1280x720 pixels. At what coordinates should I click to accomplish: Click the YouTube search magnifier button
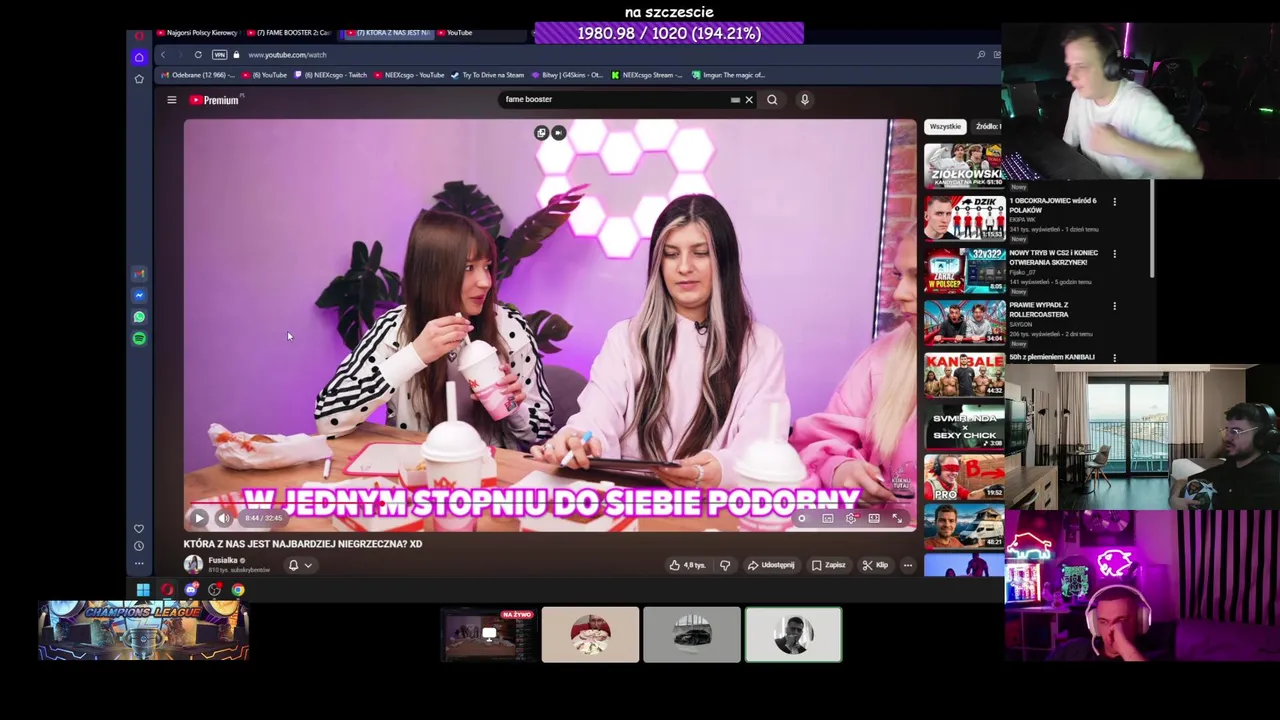[772, 100]
